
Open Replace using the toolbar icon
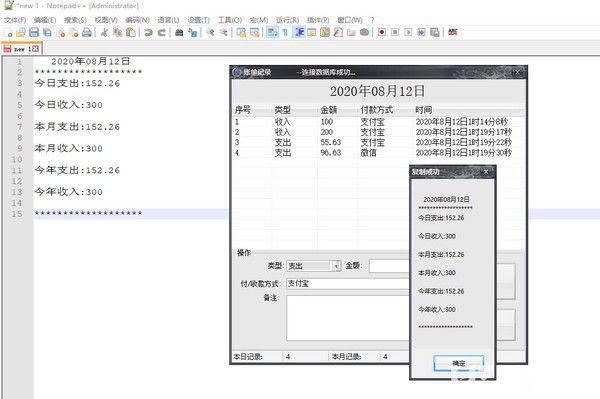(192, 33)
